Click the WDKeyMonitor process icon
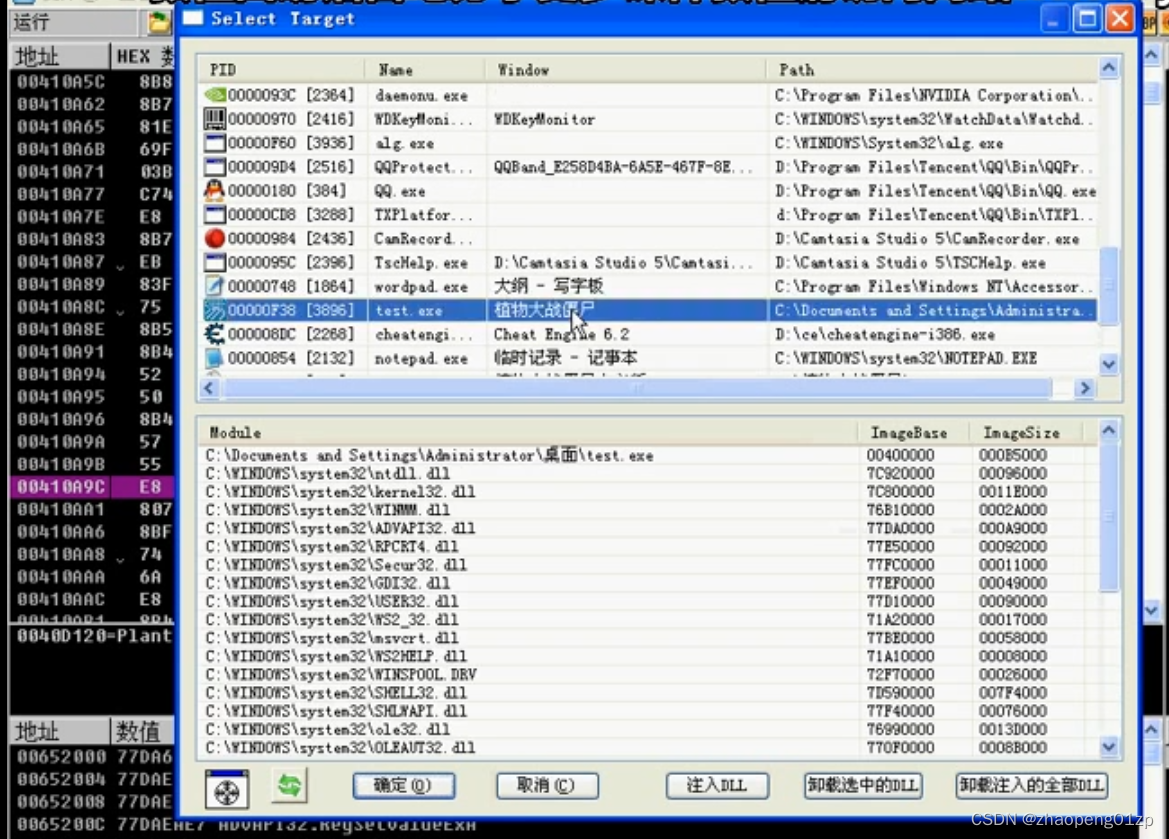Screen dimensions: 1169x839 (215, 119)
